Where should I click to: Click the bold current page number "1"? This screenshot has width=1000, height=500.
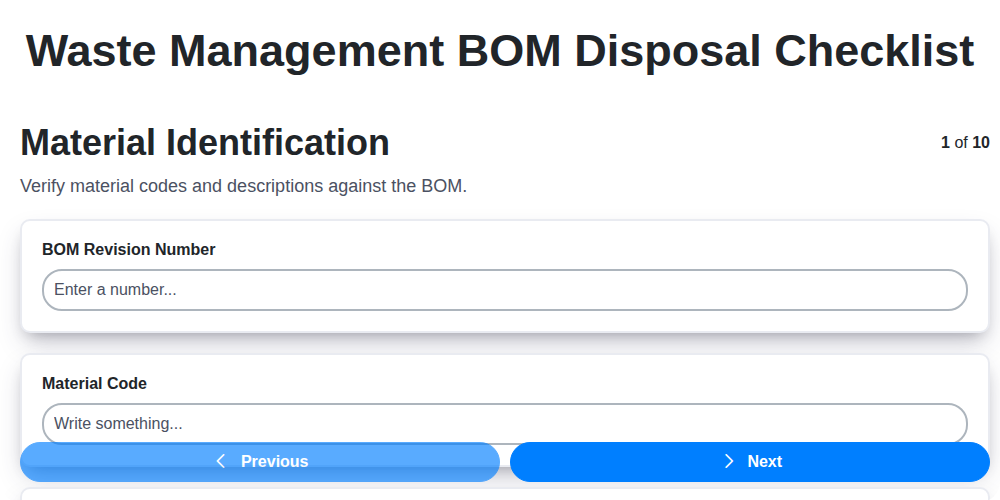(945, 143)
